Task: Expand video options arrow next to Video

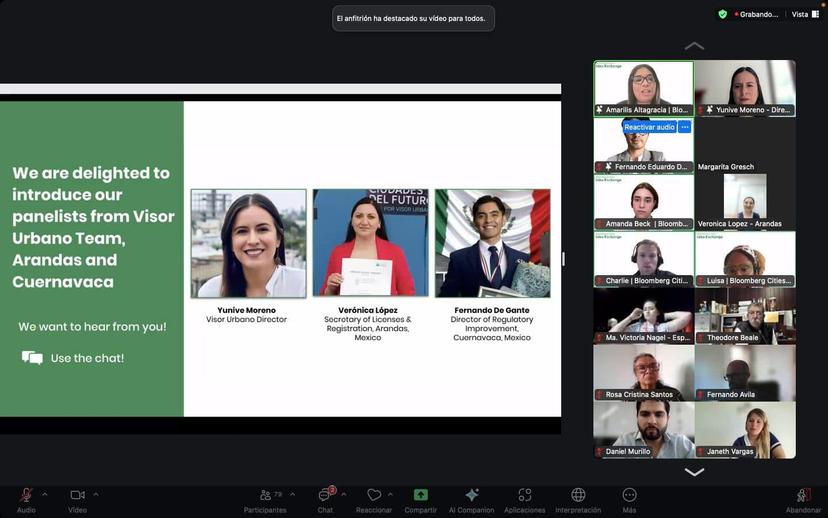Action: point(96,494)
